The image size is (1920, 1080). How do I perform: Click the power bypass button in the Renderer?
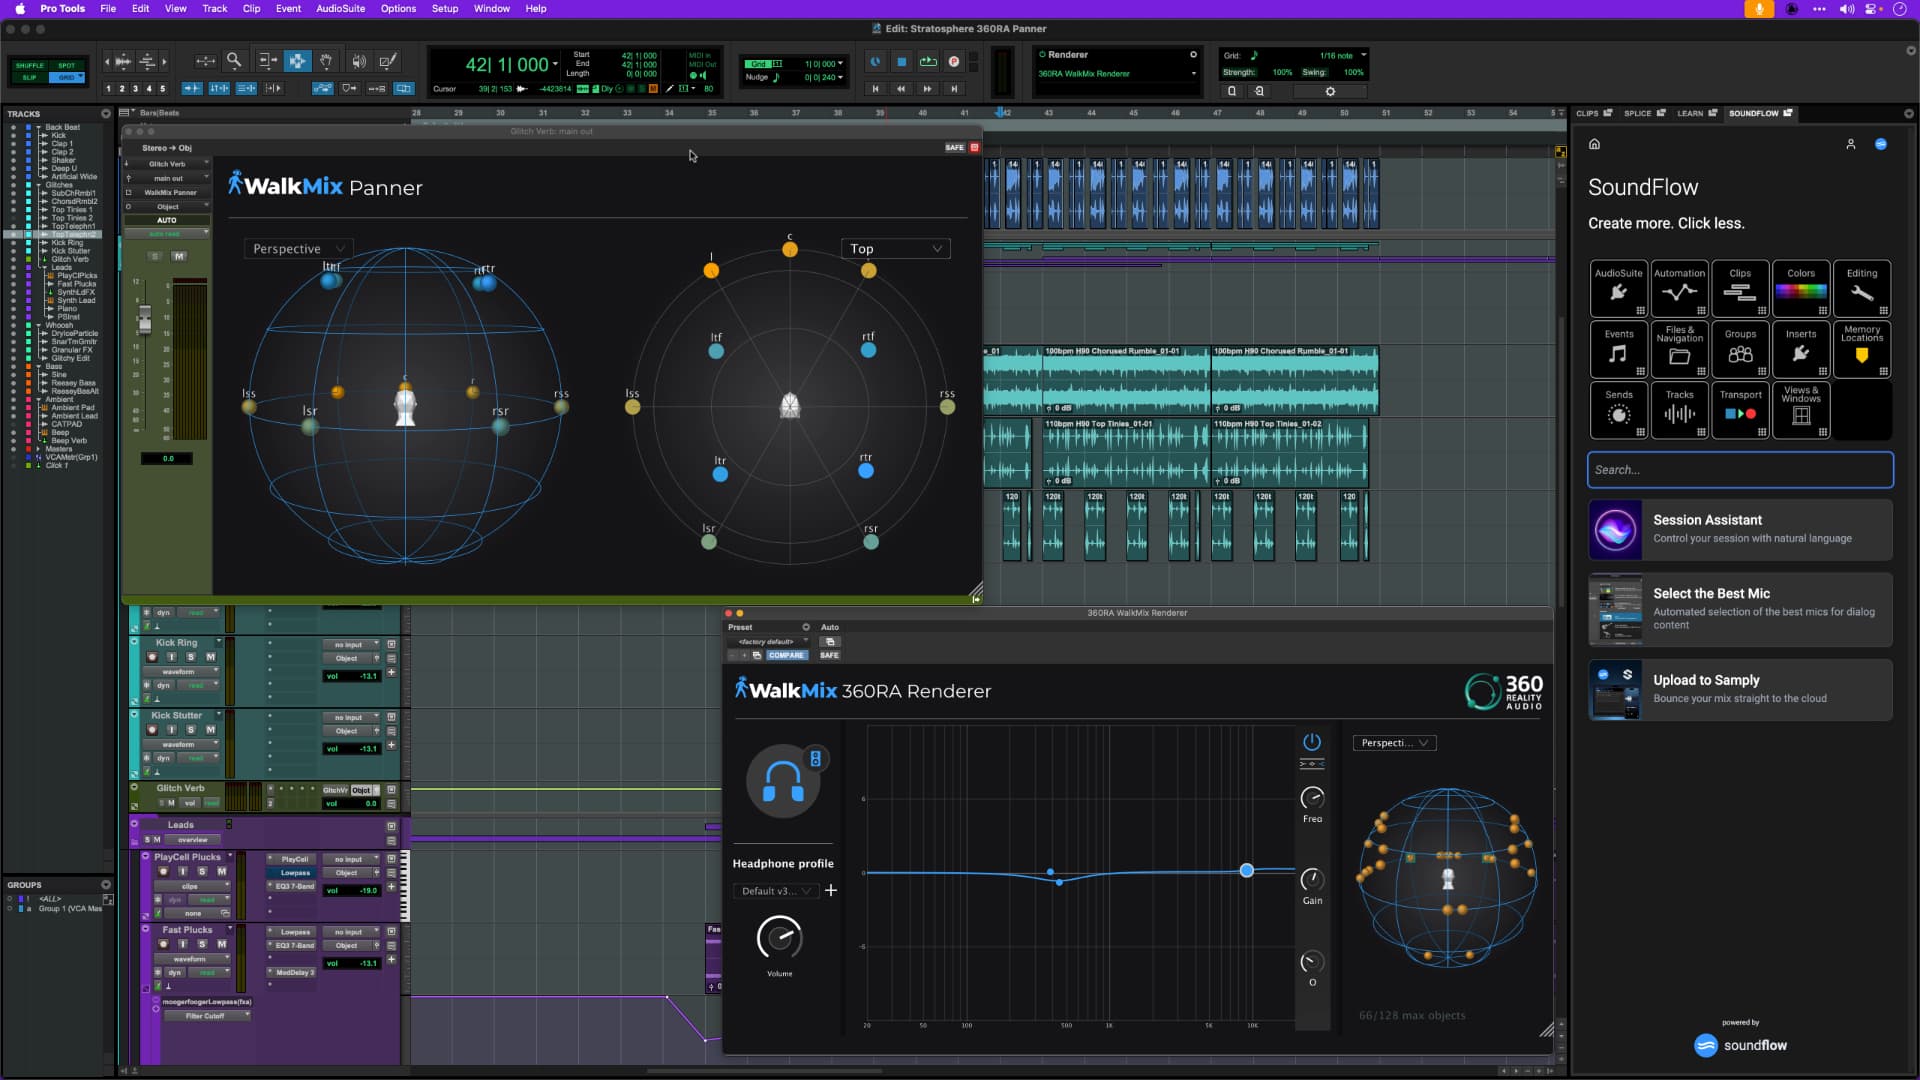pyautogui.click(x=1313, y=743)
